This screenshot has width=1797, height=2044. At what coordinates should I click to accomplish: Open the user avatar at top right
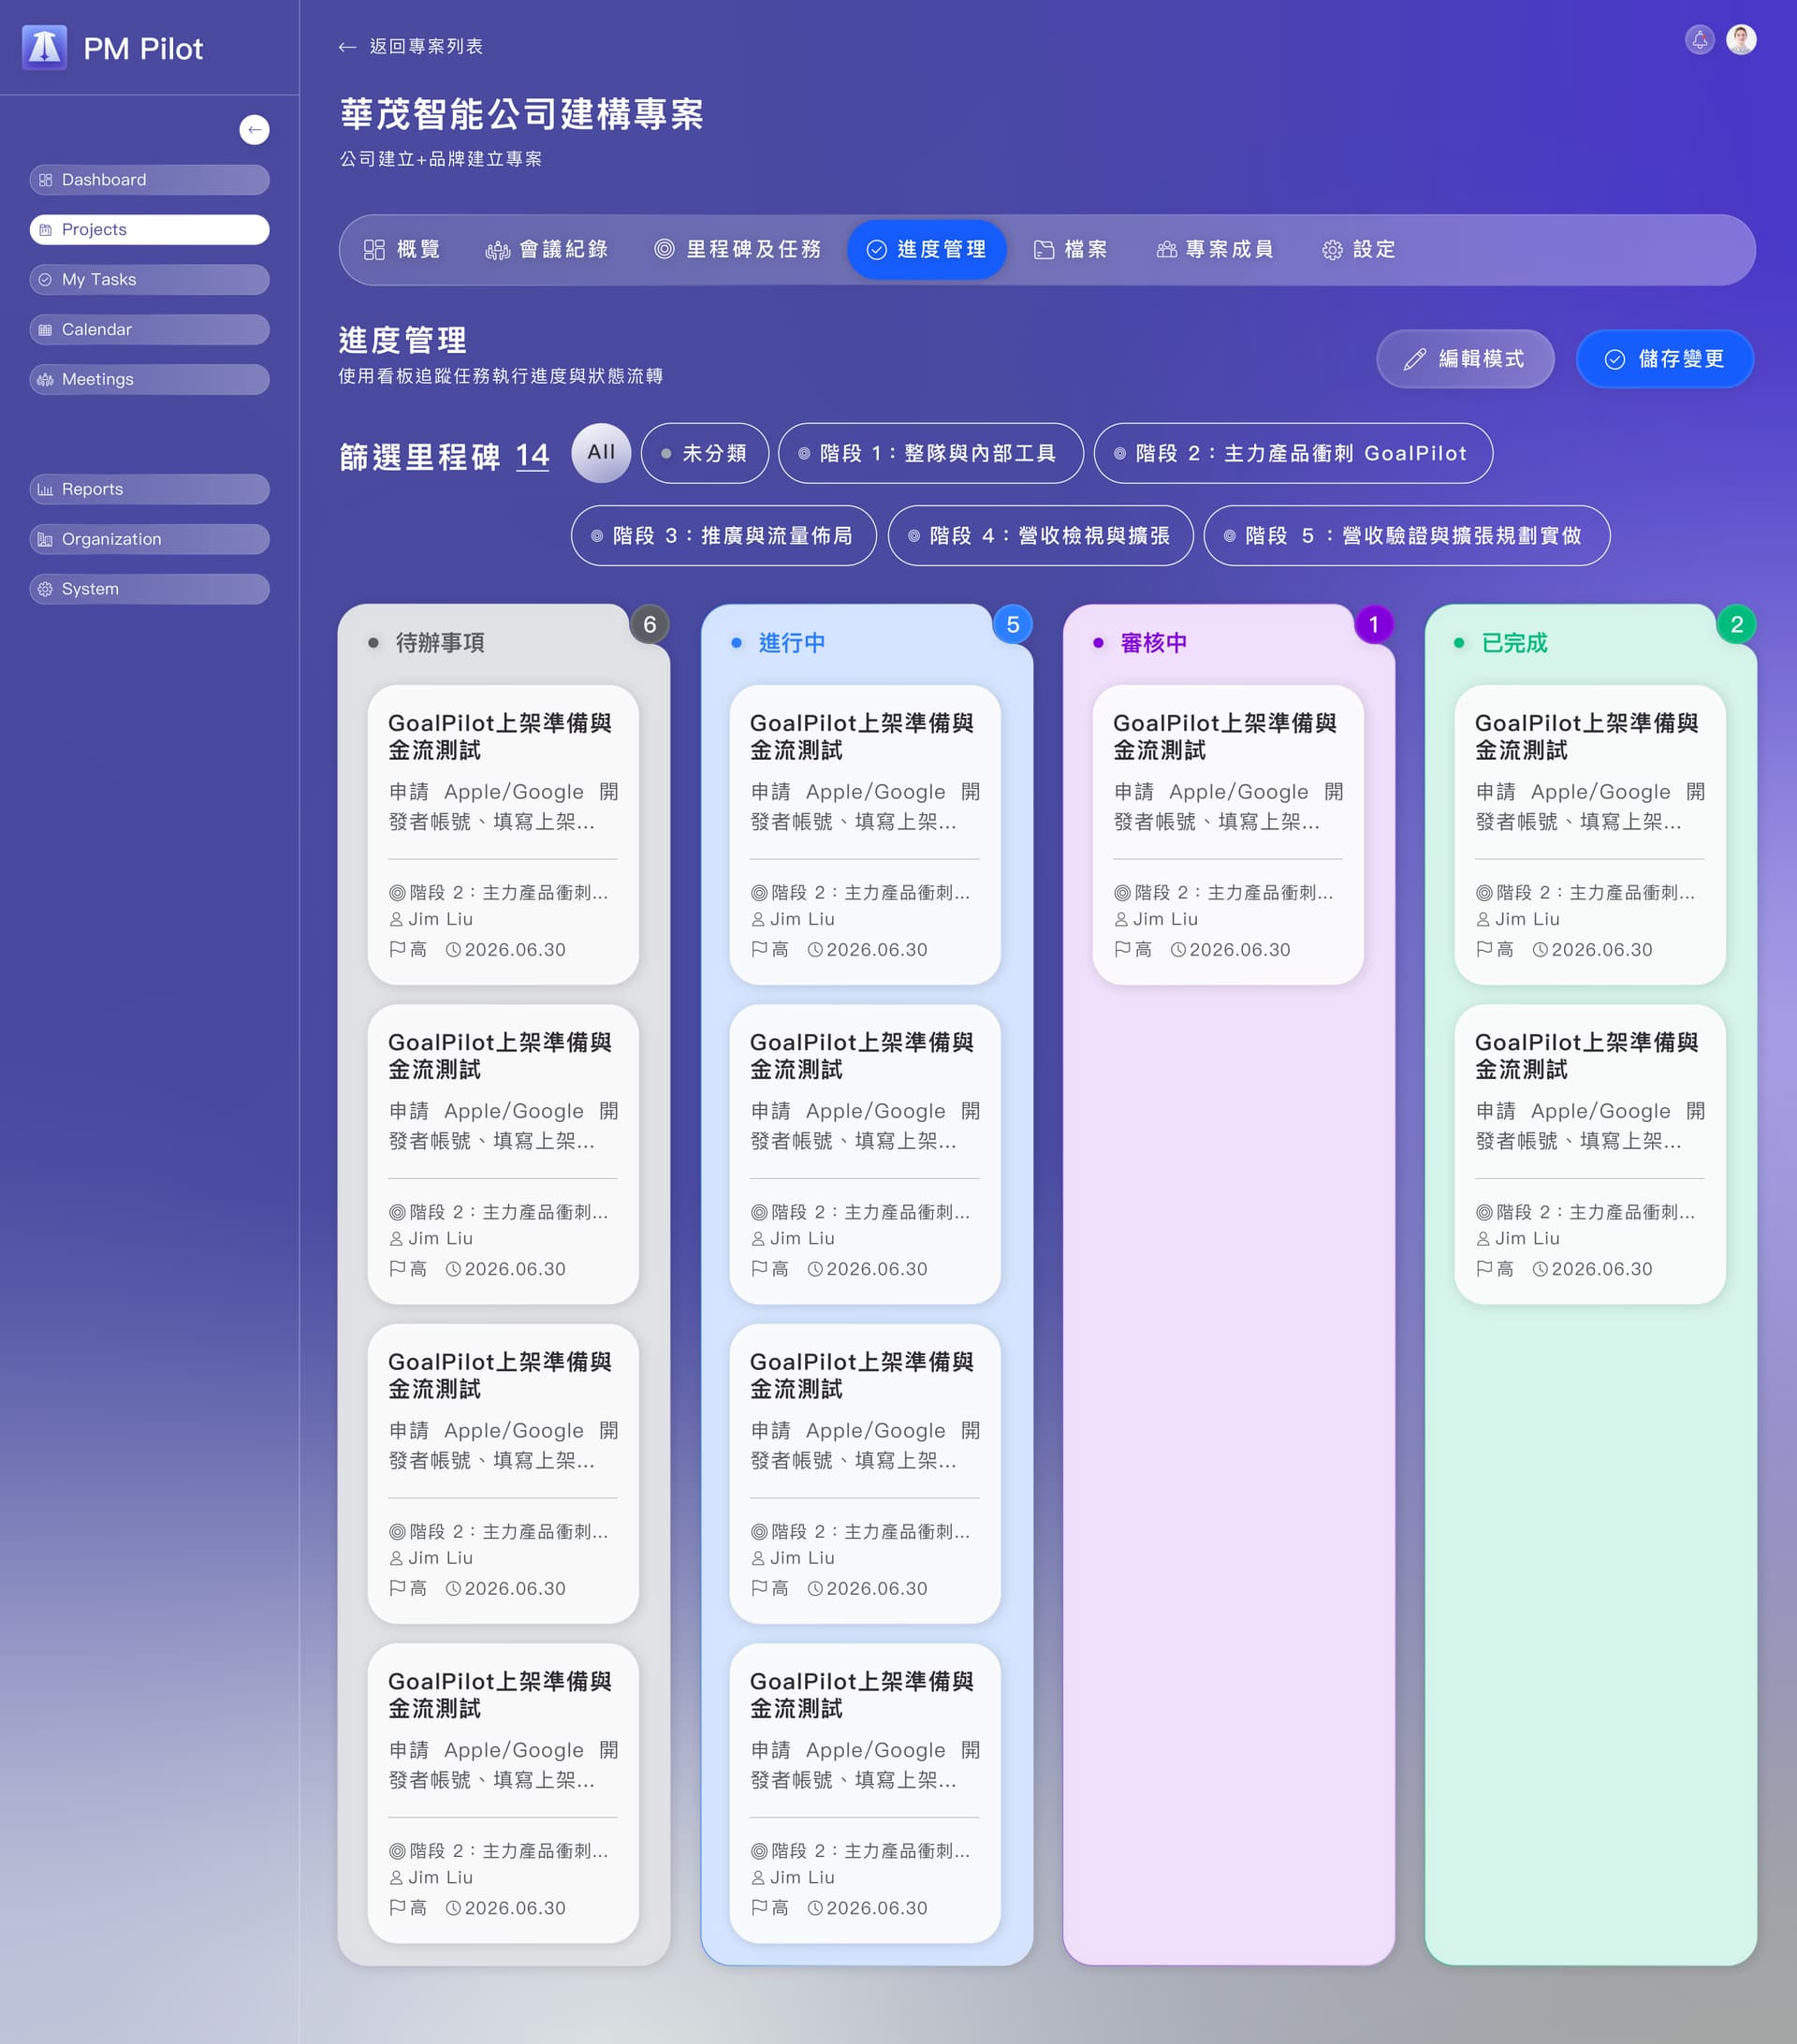point(1740,40)
